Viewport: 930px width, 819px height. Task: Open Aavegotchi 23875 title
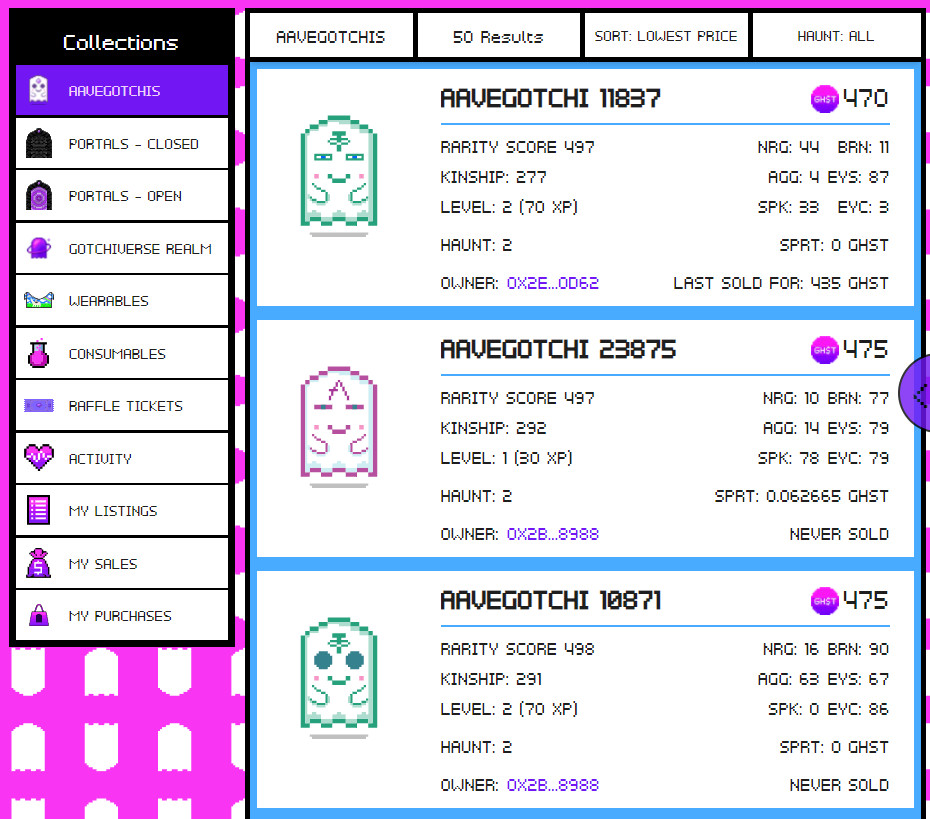558,349
